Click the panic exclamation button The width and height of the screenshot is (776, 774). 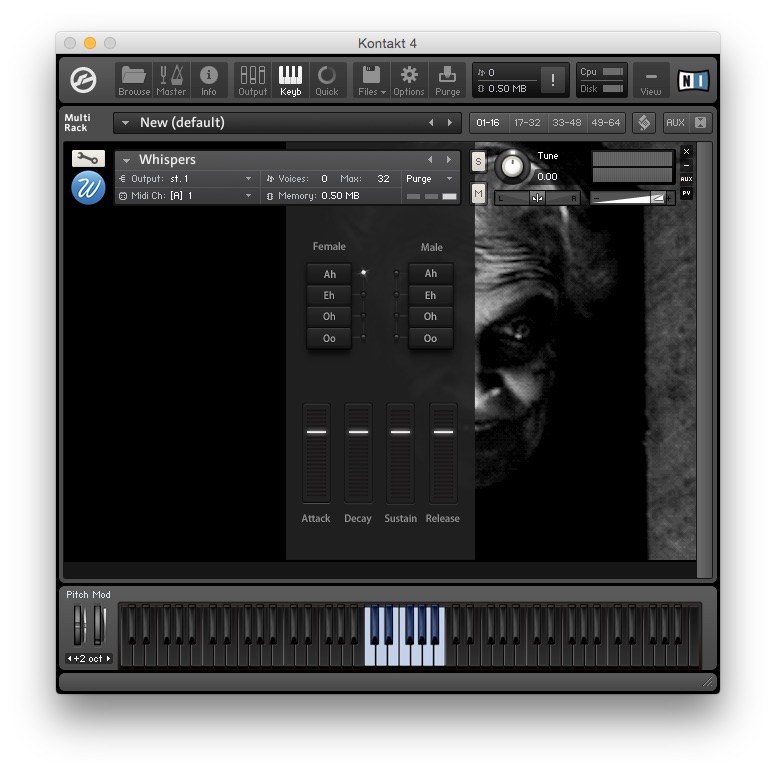(x=552, y=80)
